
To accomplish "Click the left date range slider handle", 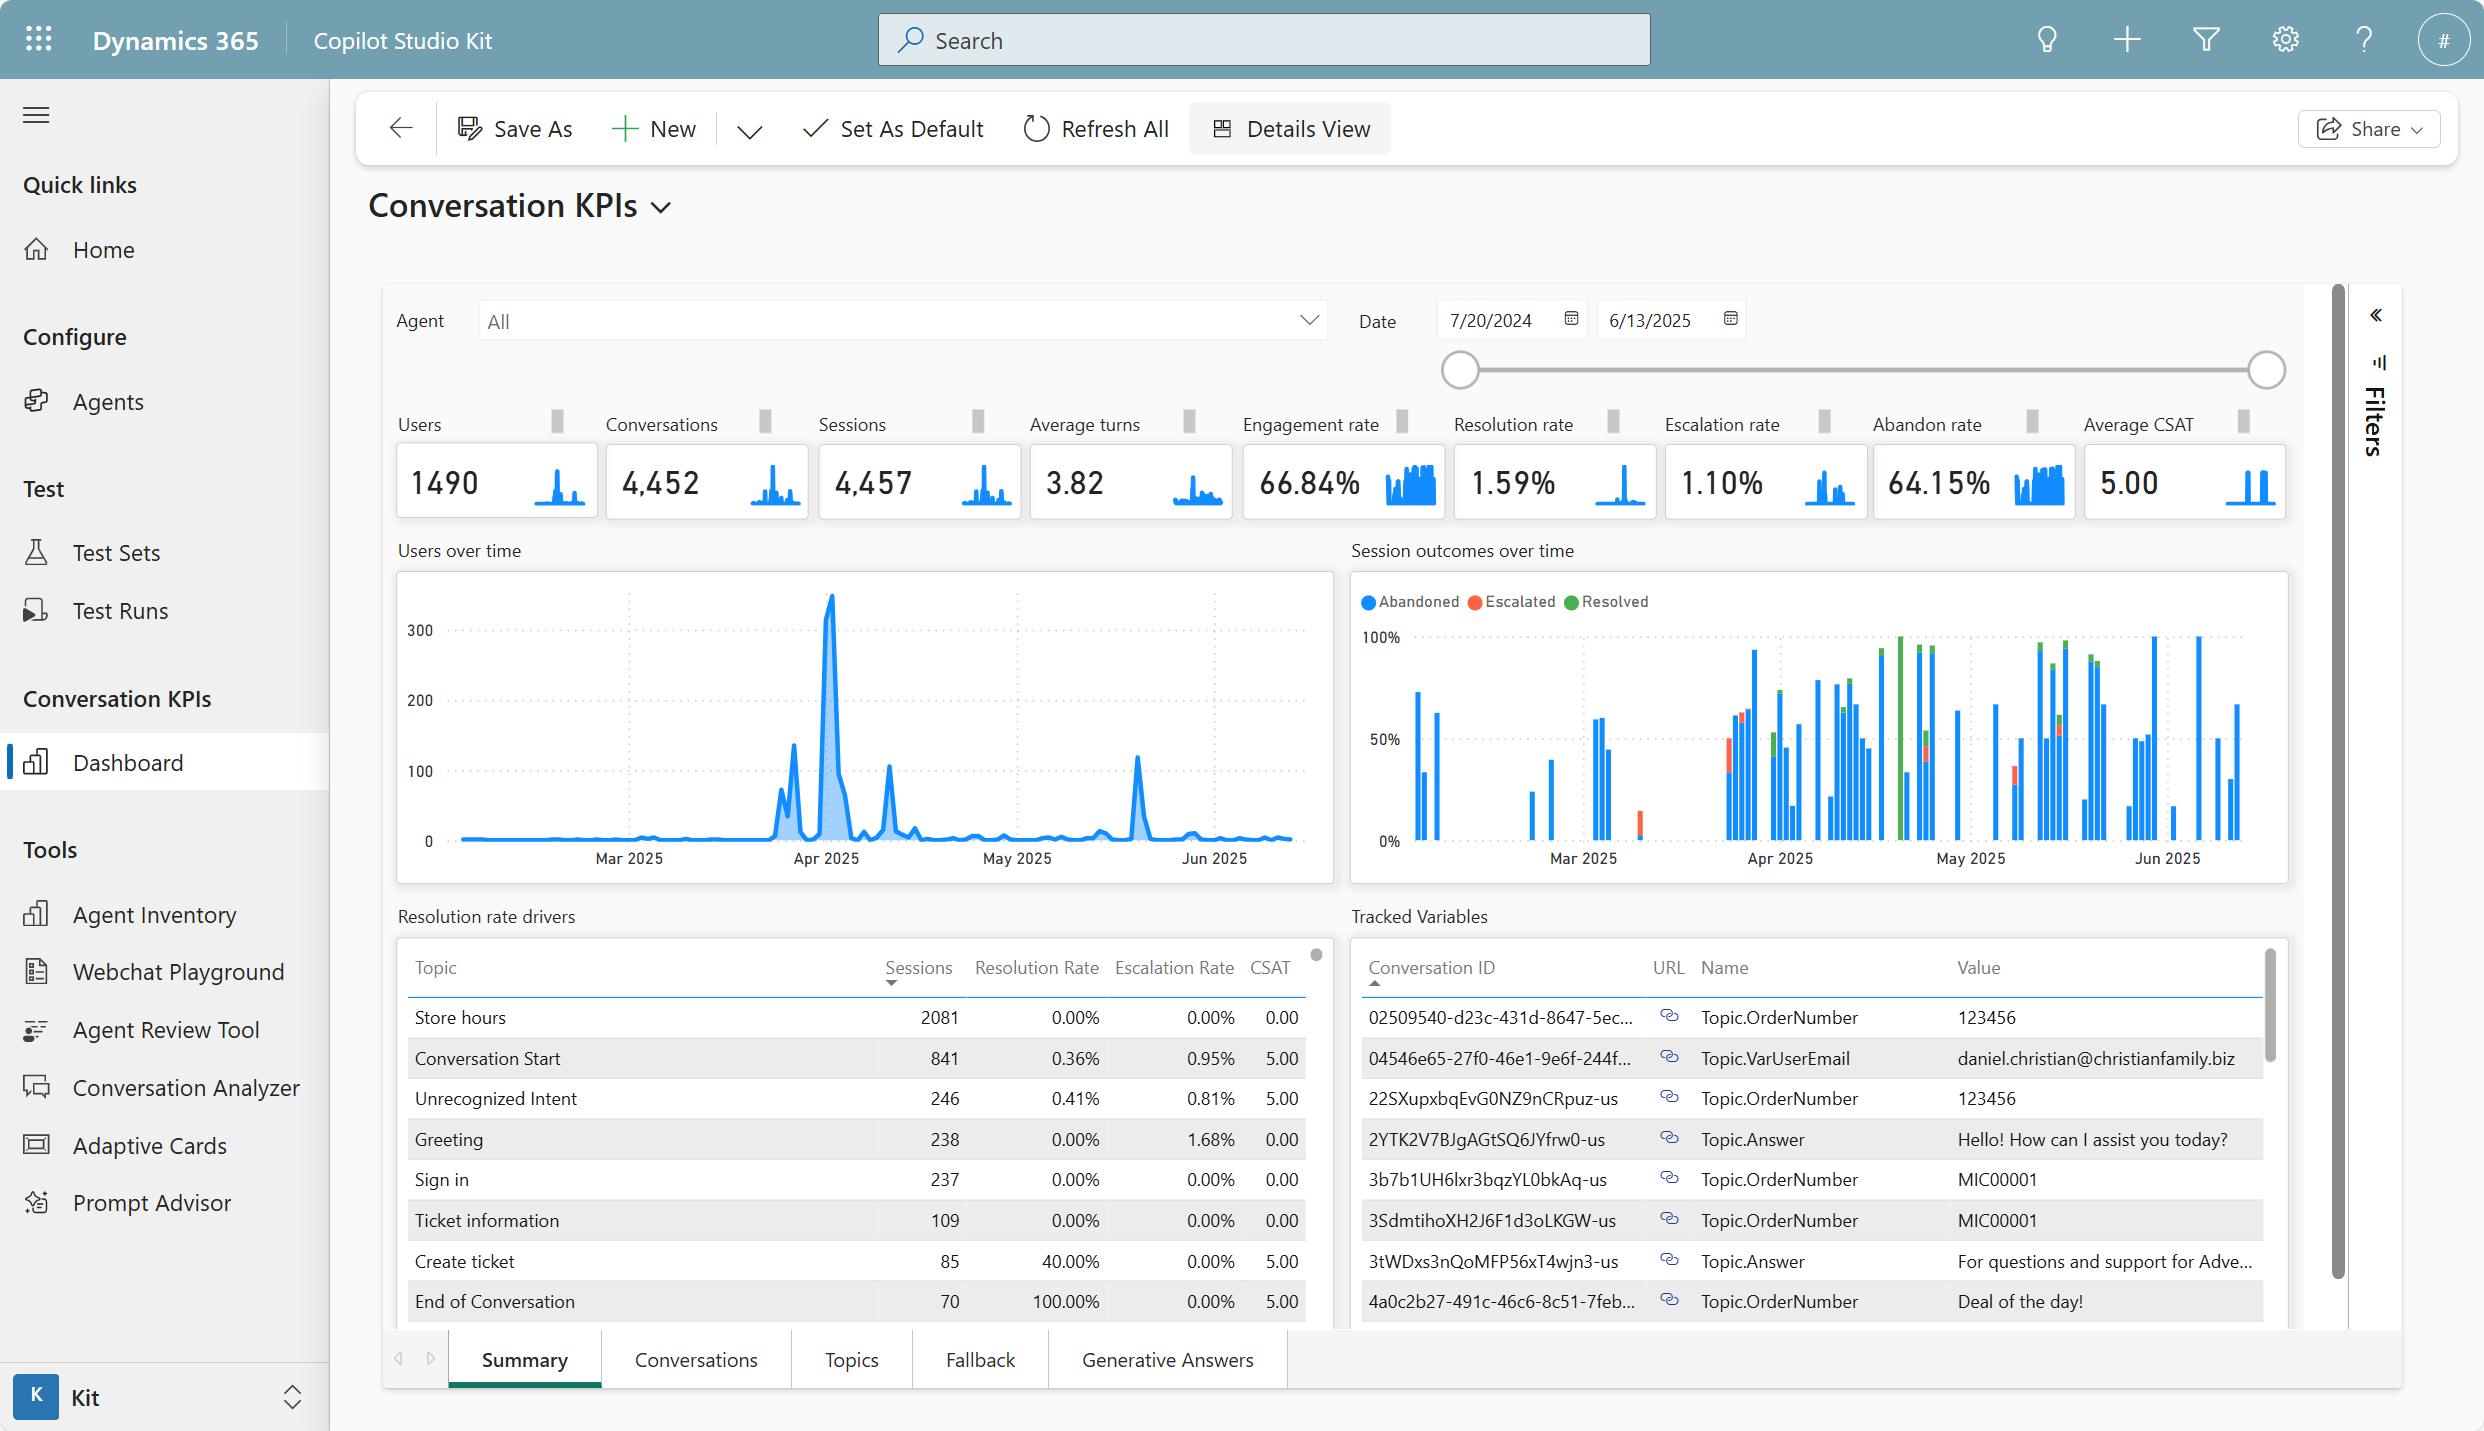I will click(x=1460, y=370).
